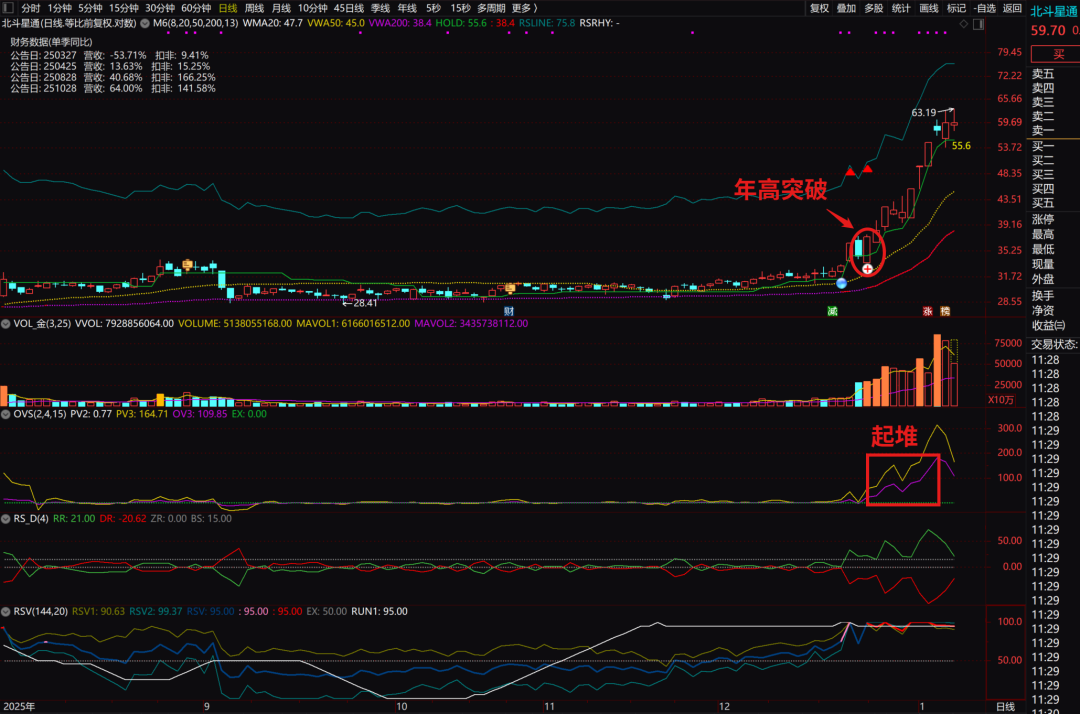Switch to 月线 monthly period
The image size is (1080, 714).
[x=281, y=8]
